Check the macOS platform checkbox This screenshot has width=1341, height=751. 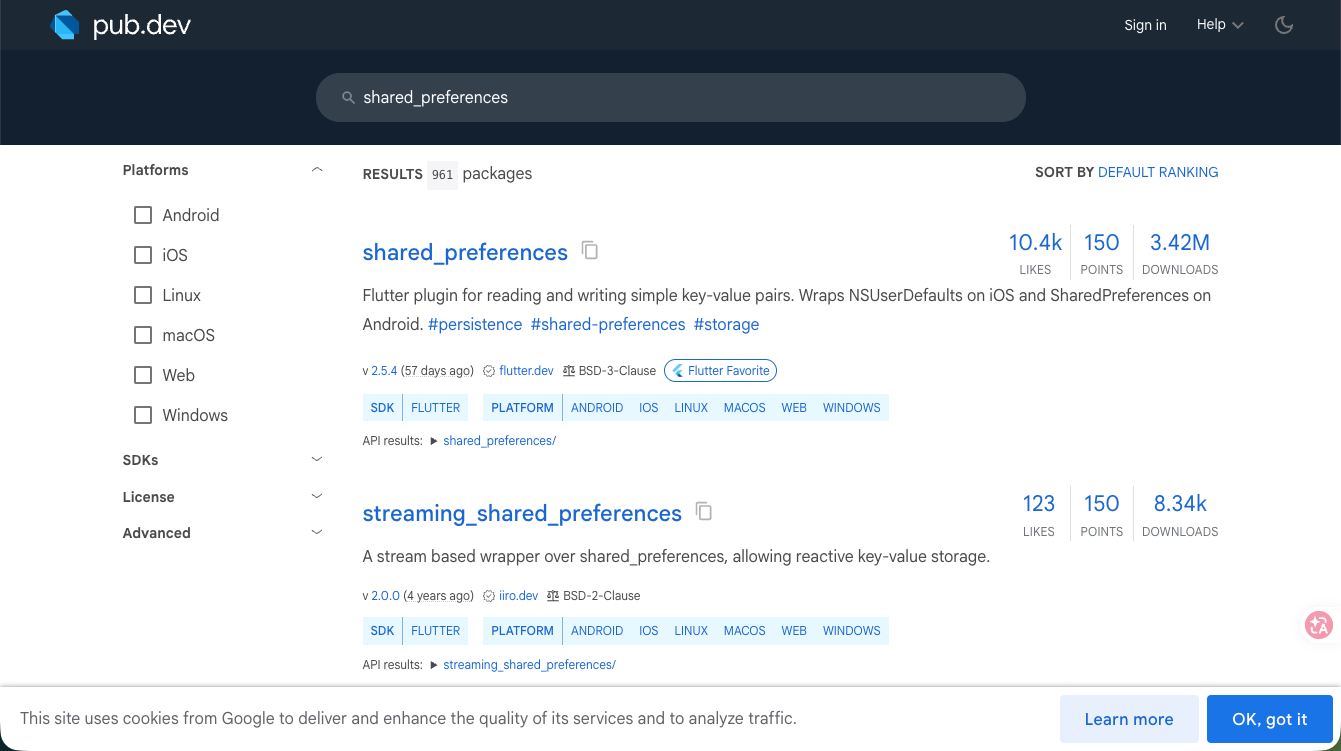(x=143, y=335)
